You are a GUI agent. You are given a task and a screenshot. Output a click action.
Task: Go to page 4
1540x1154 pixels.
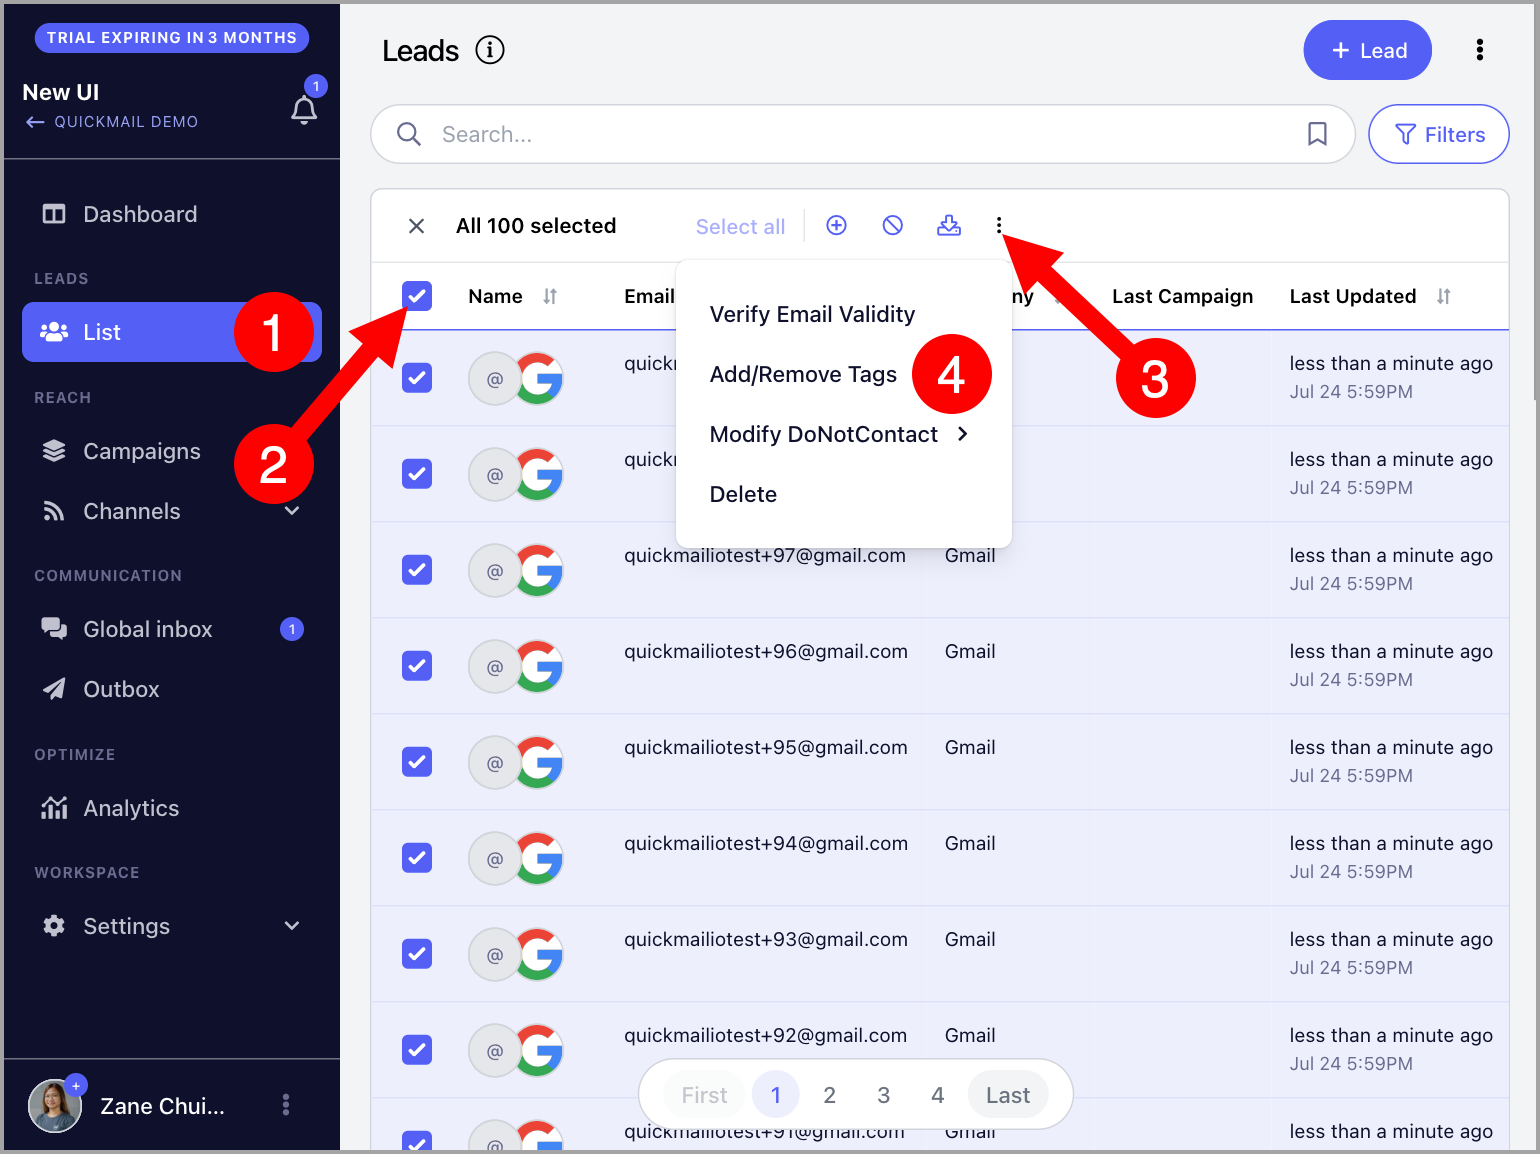(938, 1095)
